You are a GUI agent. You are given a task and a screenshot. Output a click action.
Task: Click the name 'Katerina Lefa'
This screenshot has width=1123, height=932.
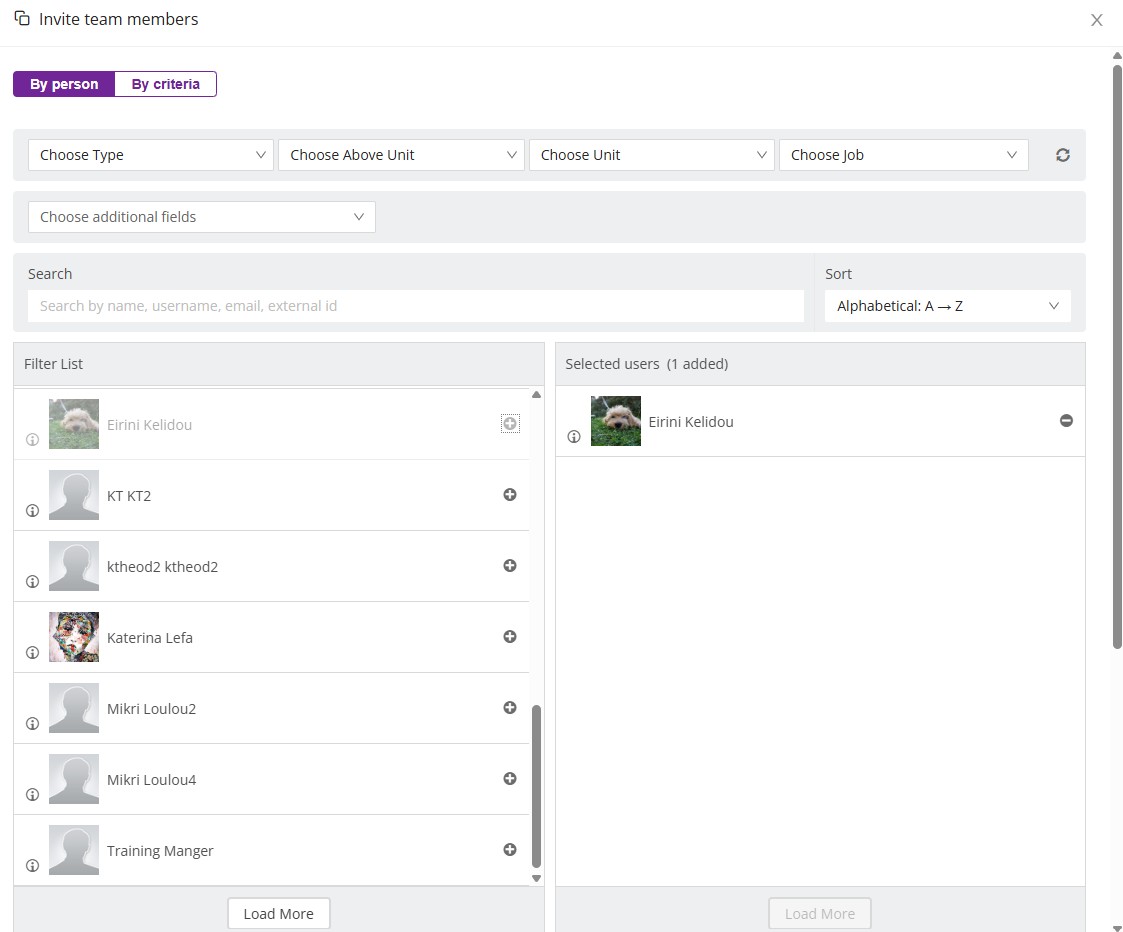tap(150, 638)
